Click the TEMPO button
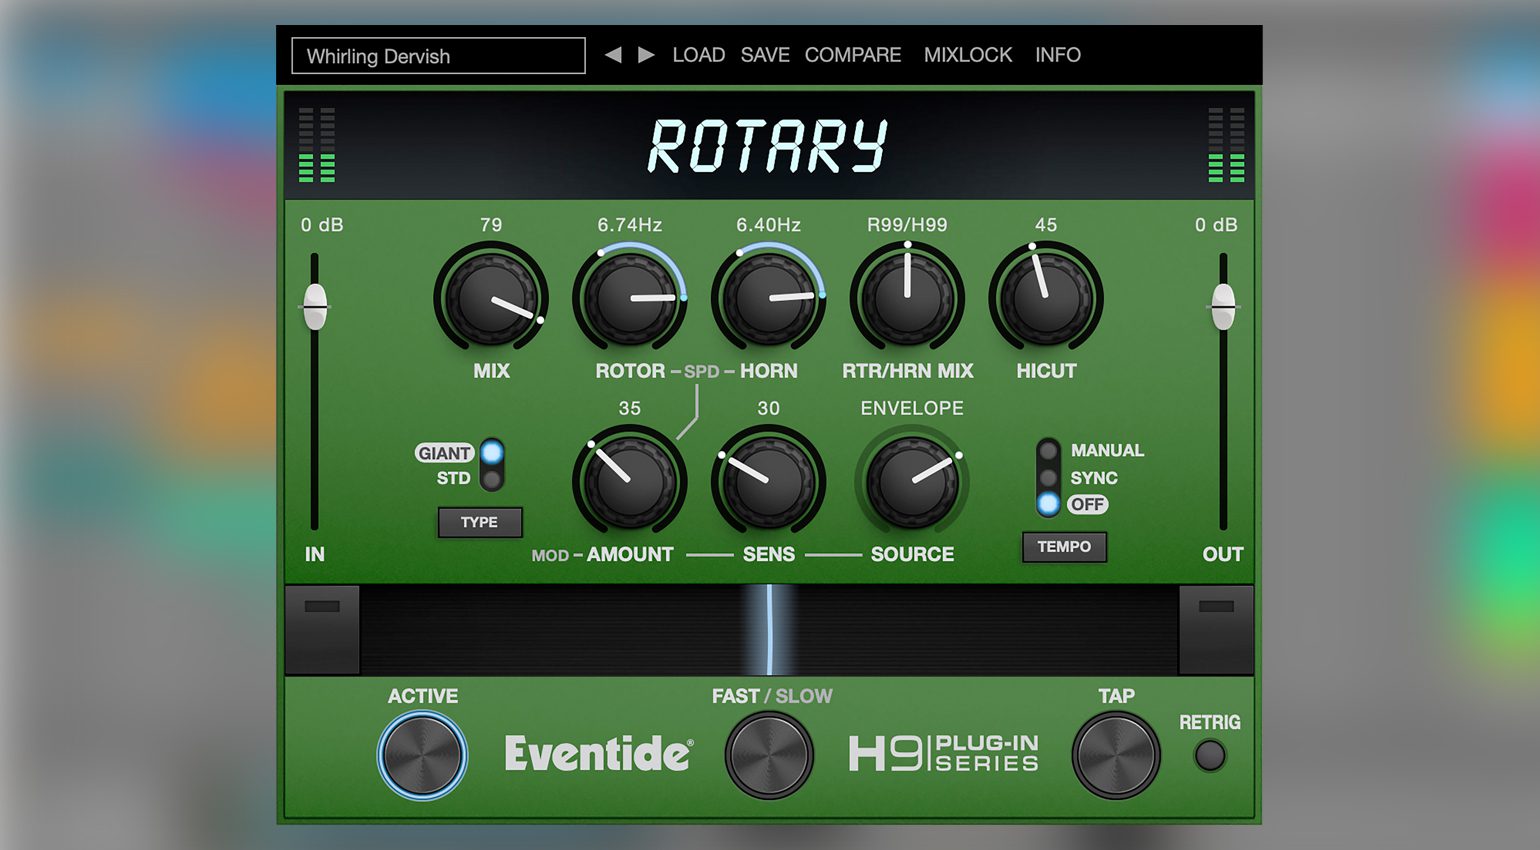 click(x=1064, y=547)
